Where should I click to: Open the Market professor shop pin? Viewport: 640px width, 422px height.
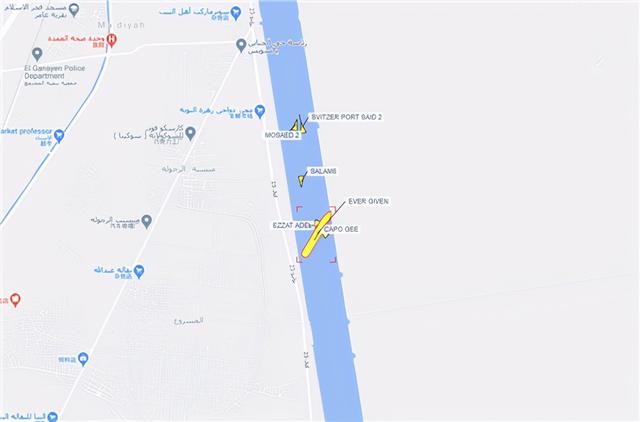click(59, 136)
